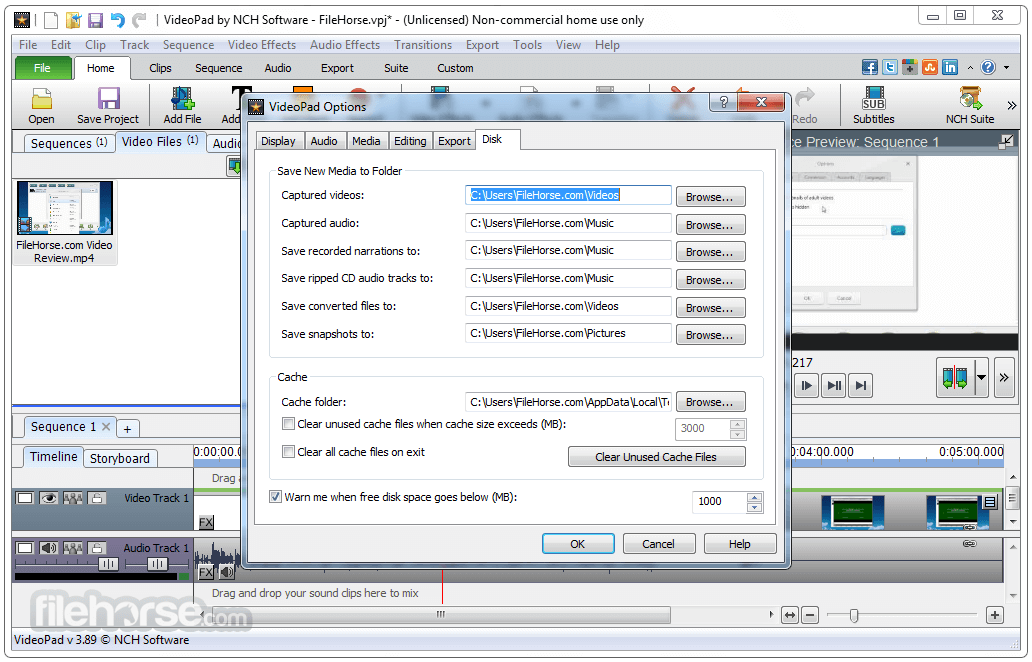The width and height of the screenshot is (1032, 662).
Task: Zoom in timeline with plus icon
Action: click(x=994, y=615)
